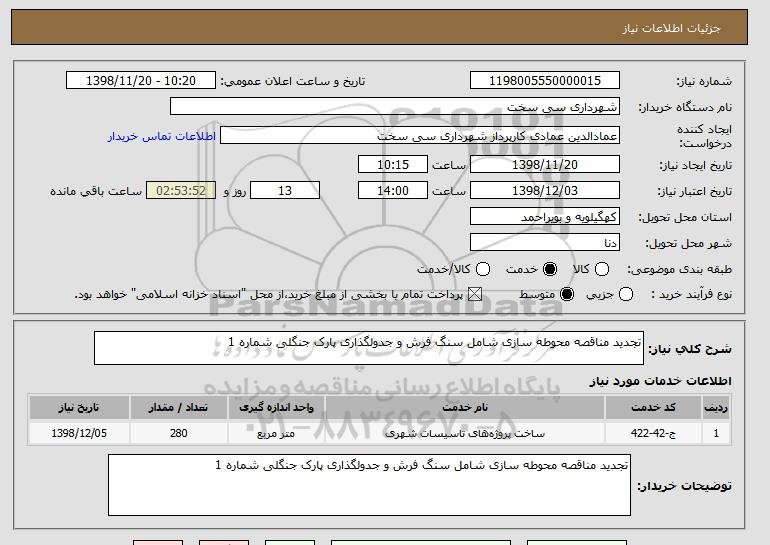Click the متر مربع unit cell

tap(276, 433)
